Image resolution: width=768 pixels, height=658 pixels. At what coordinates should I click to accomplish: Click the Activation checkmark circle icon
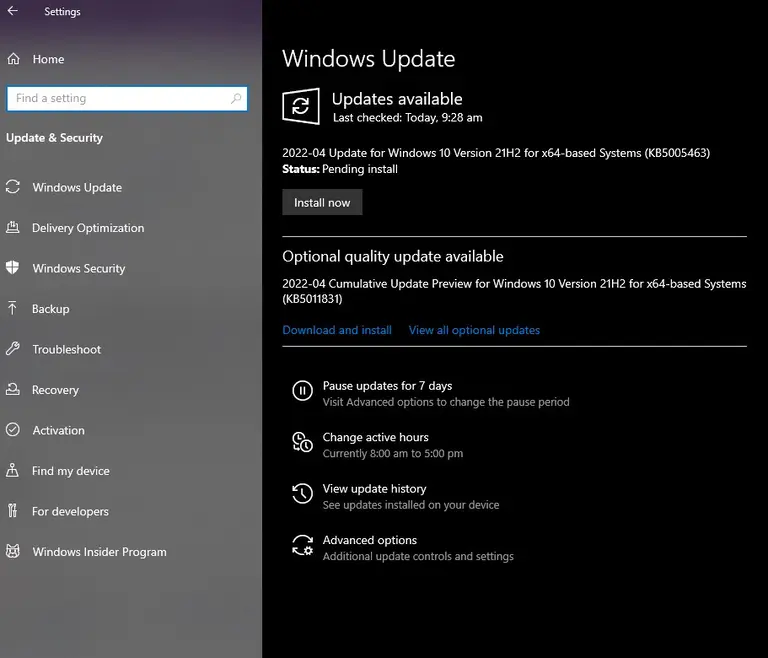pyautogui.click(x=13, y=430)
